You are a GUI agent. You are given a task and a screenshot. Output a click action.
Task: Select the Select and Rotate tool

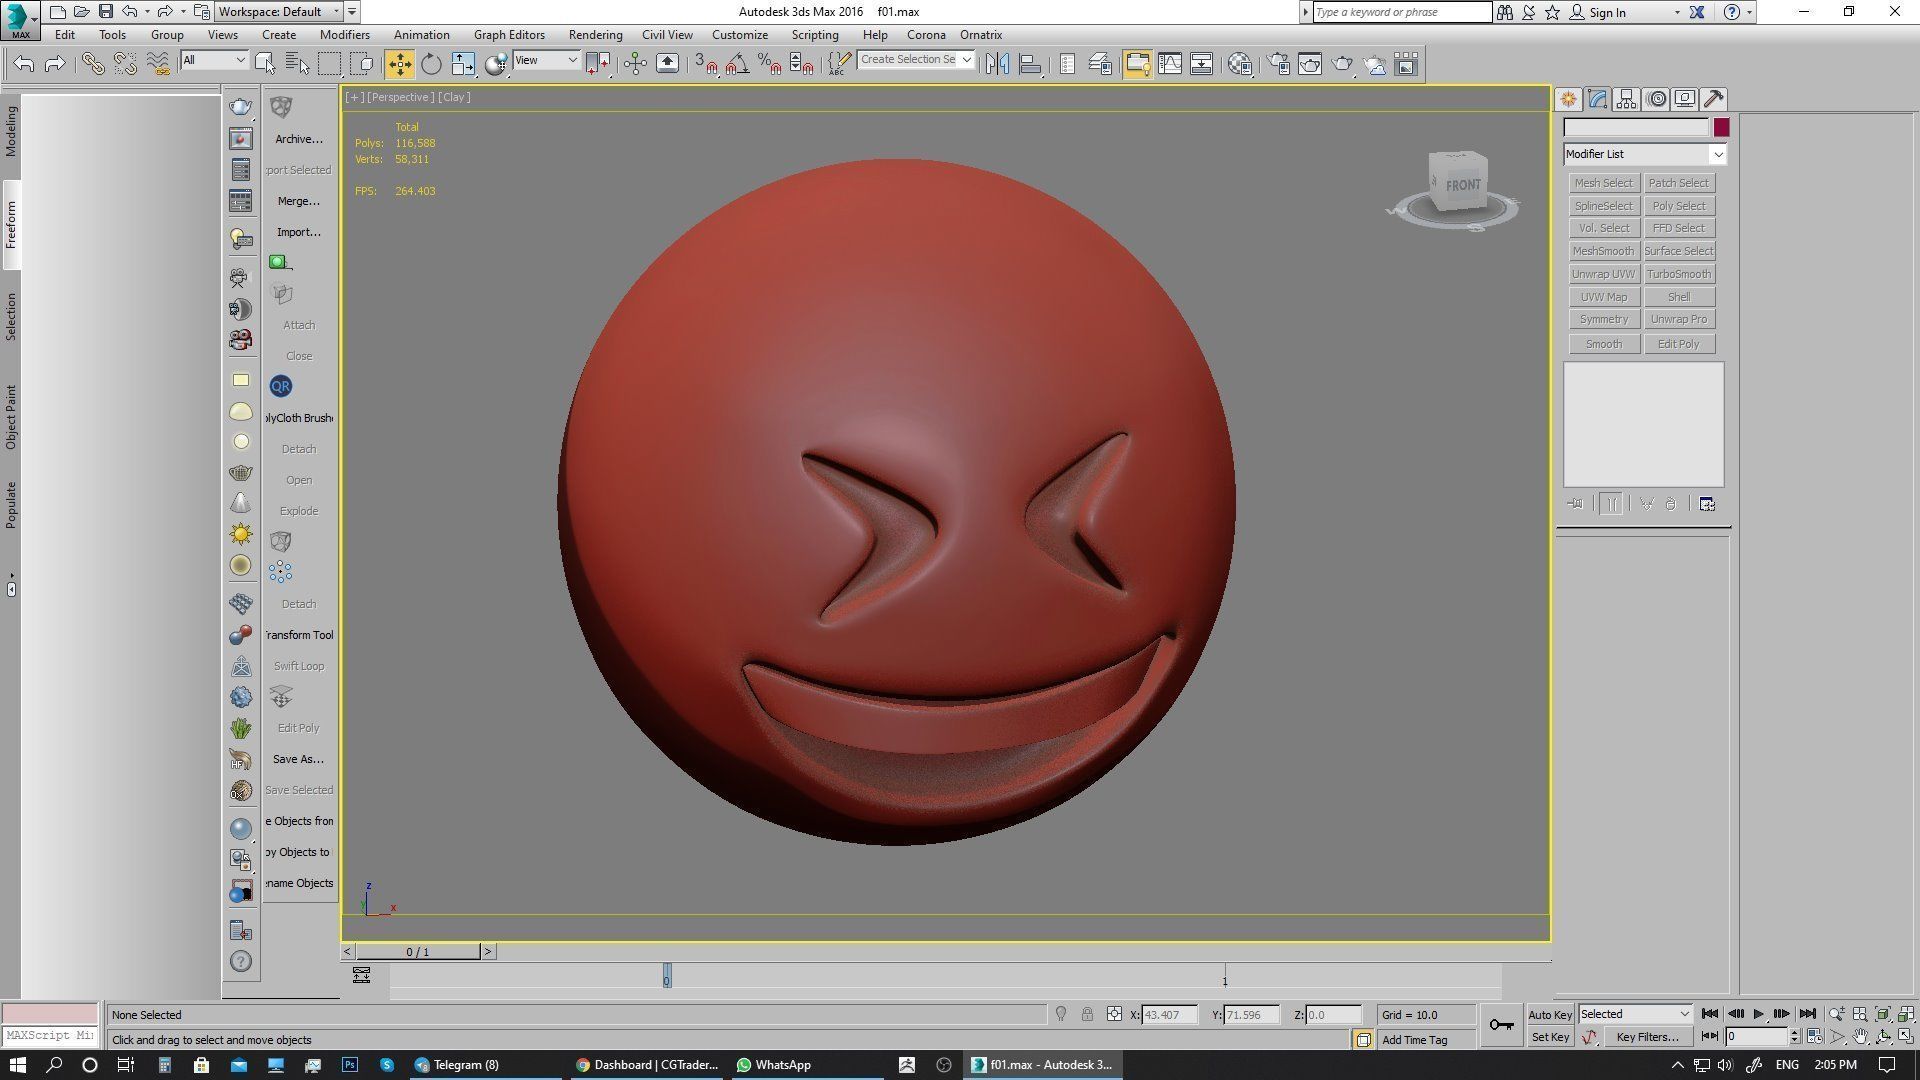[x=431, y=64]
